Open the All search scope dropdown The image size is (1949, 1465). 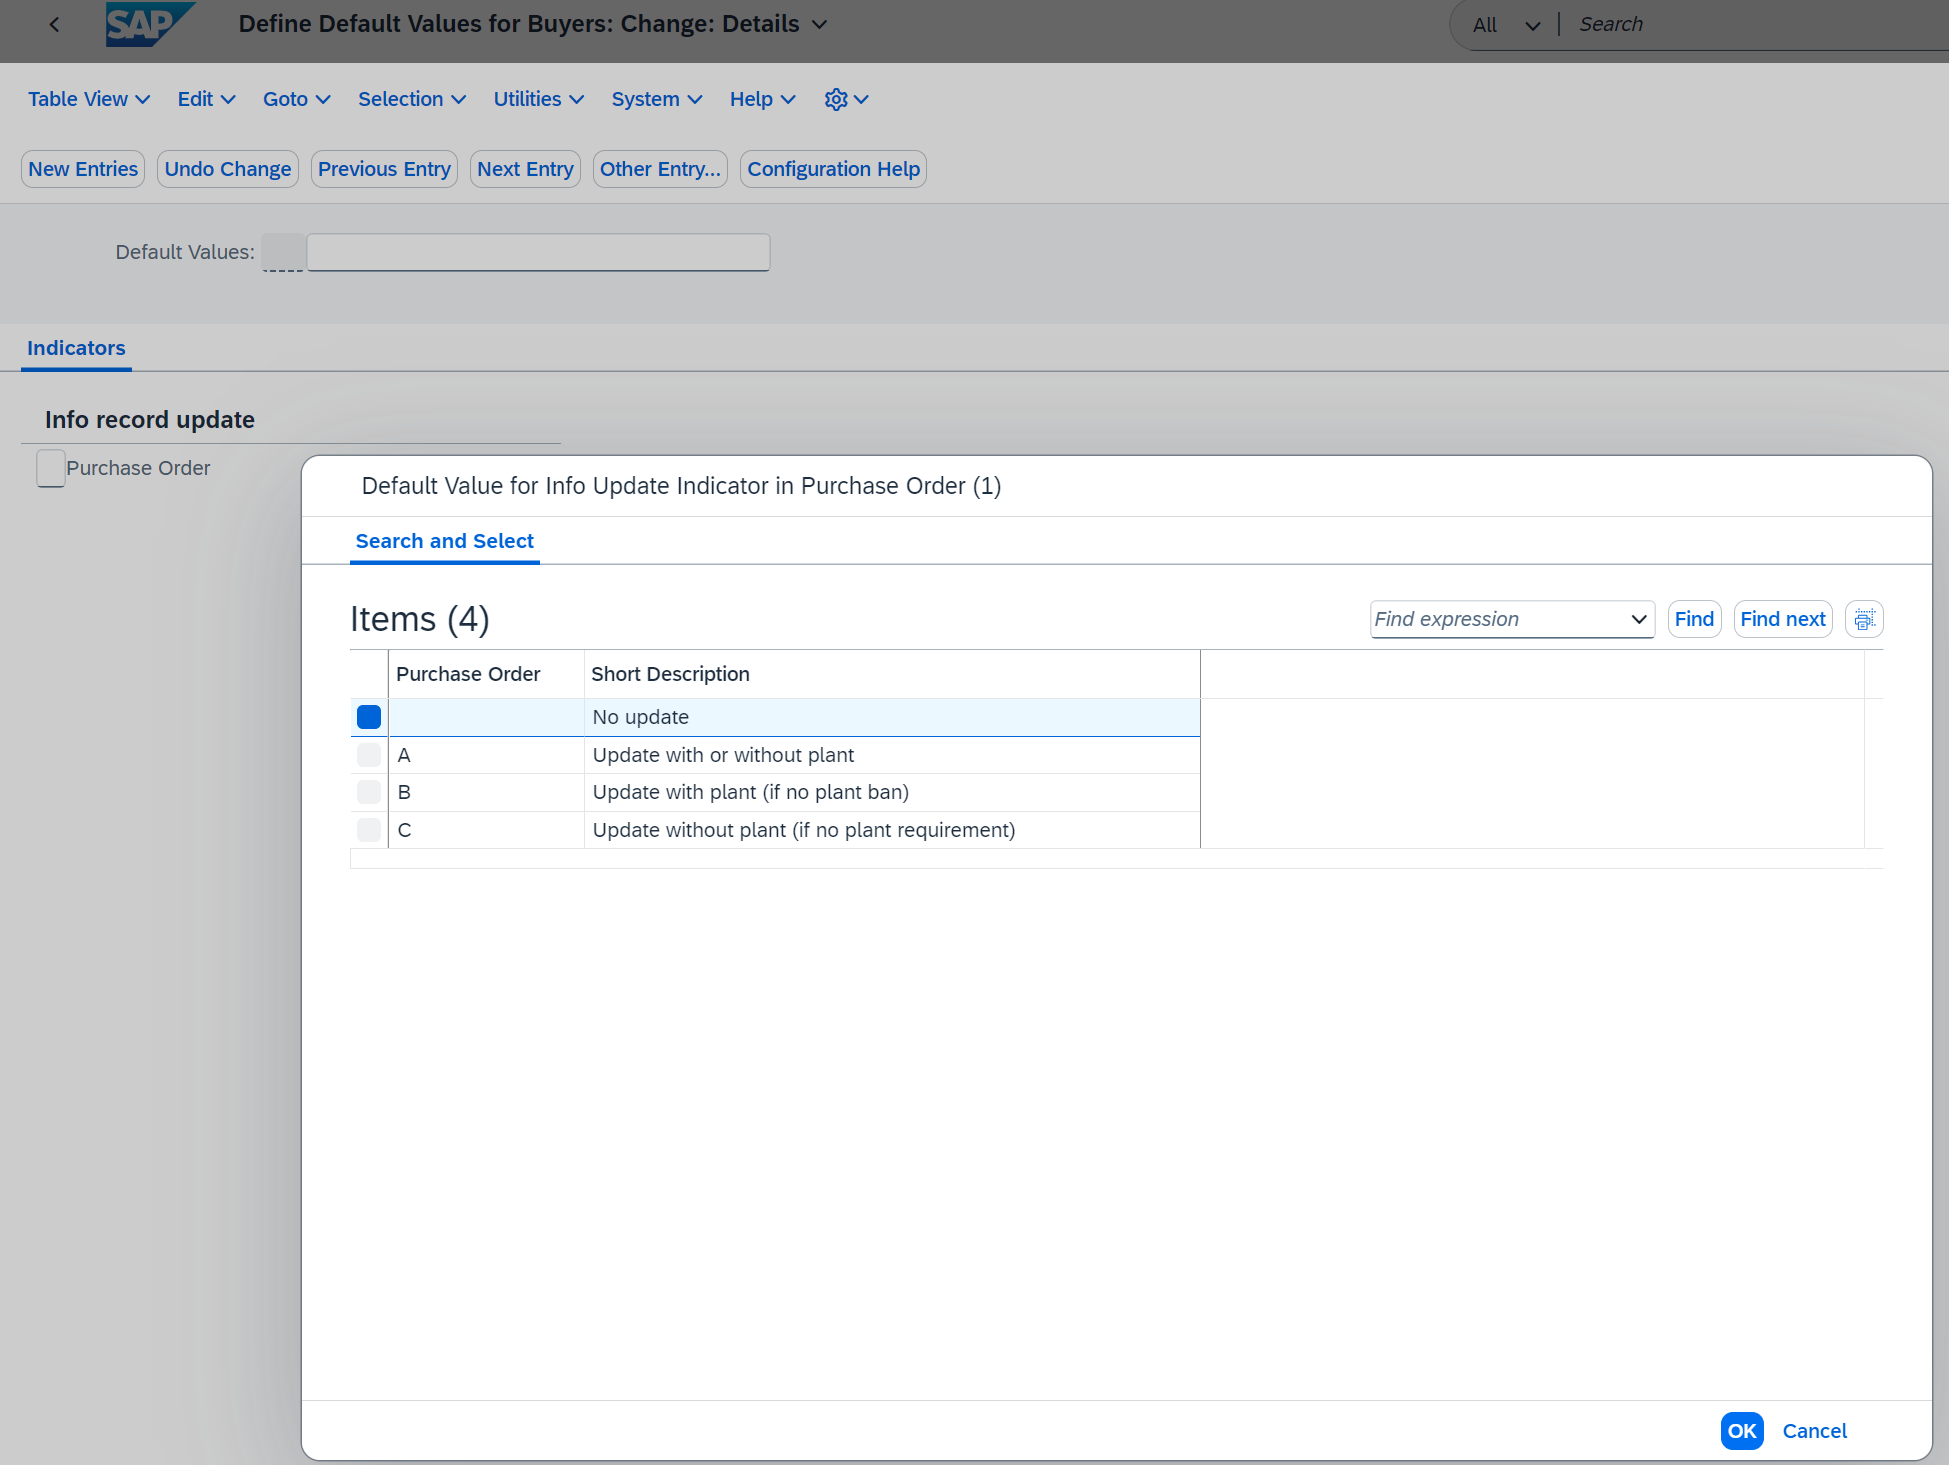coord(1506,25)
